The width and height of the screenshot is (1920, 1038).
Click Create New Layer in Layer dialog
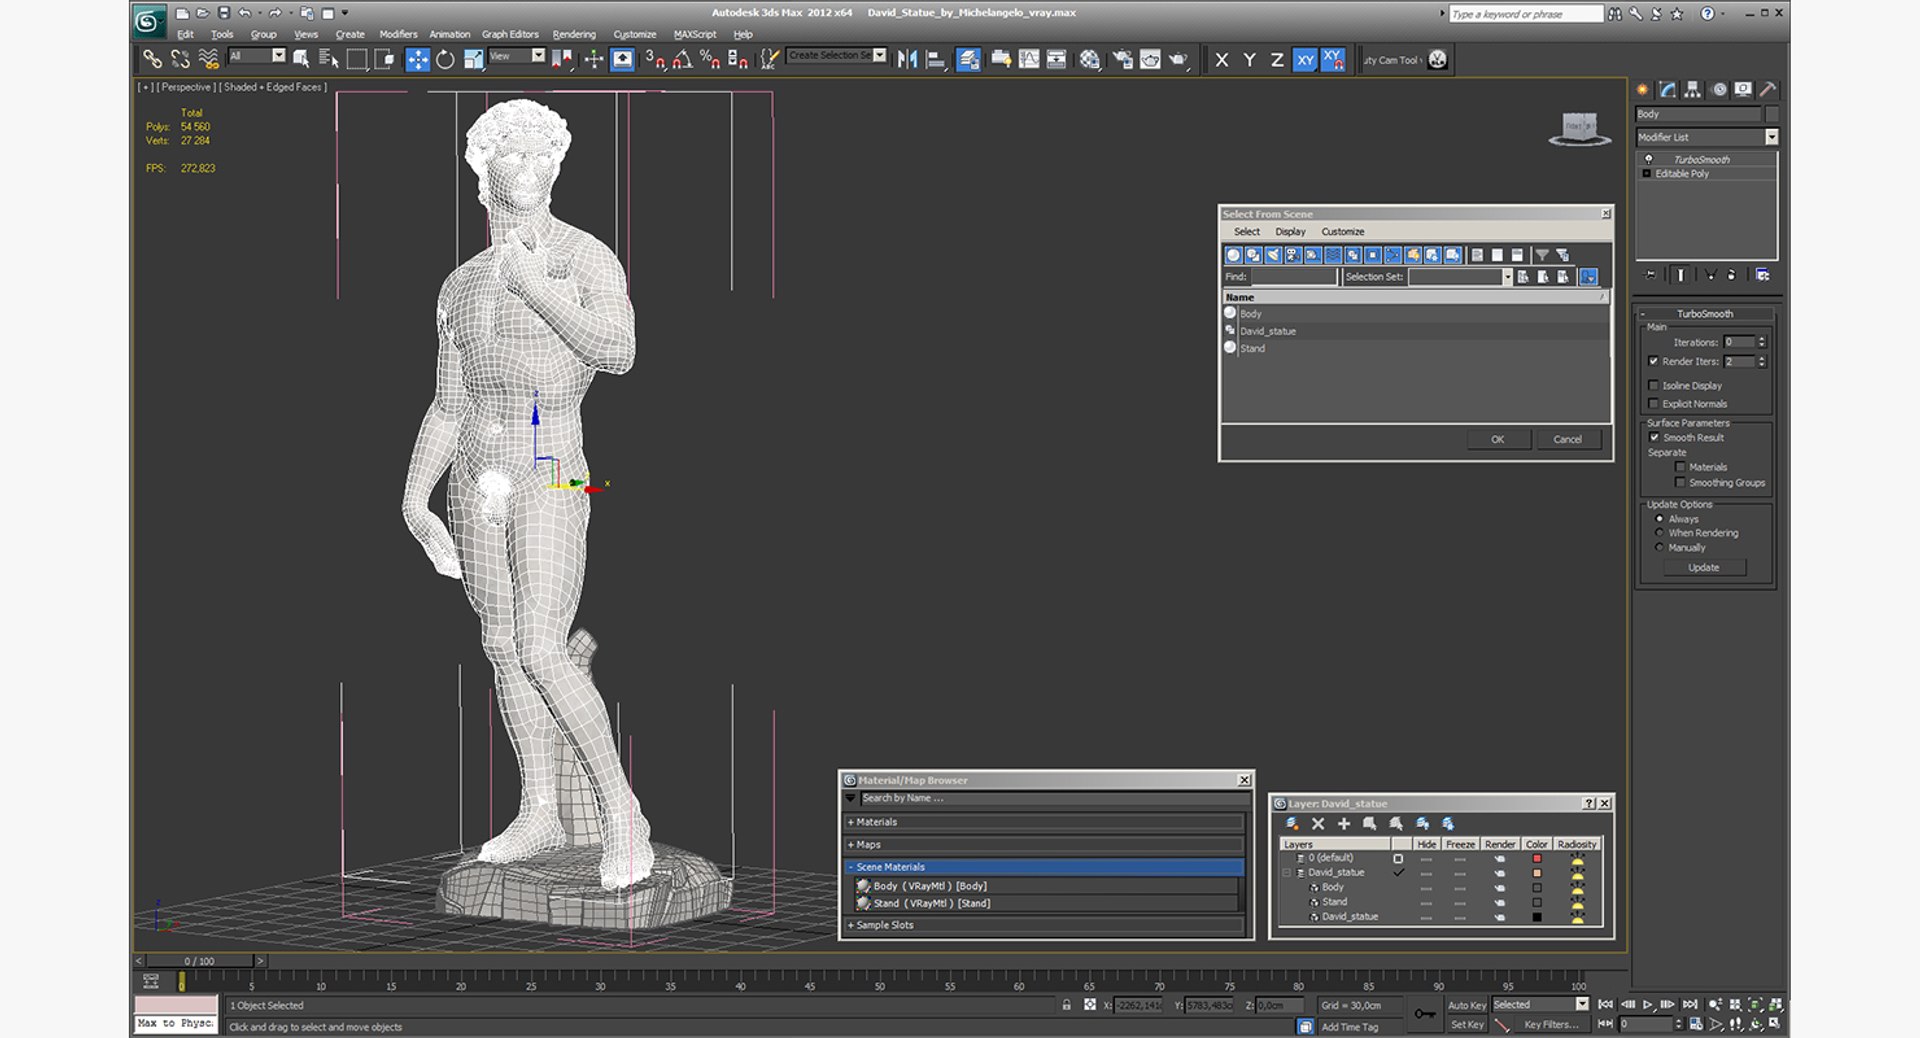point(1292,824)
